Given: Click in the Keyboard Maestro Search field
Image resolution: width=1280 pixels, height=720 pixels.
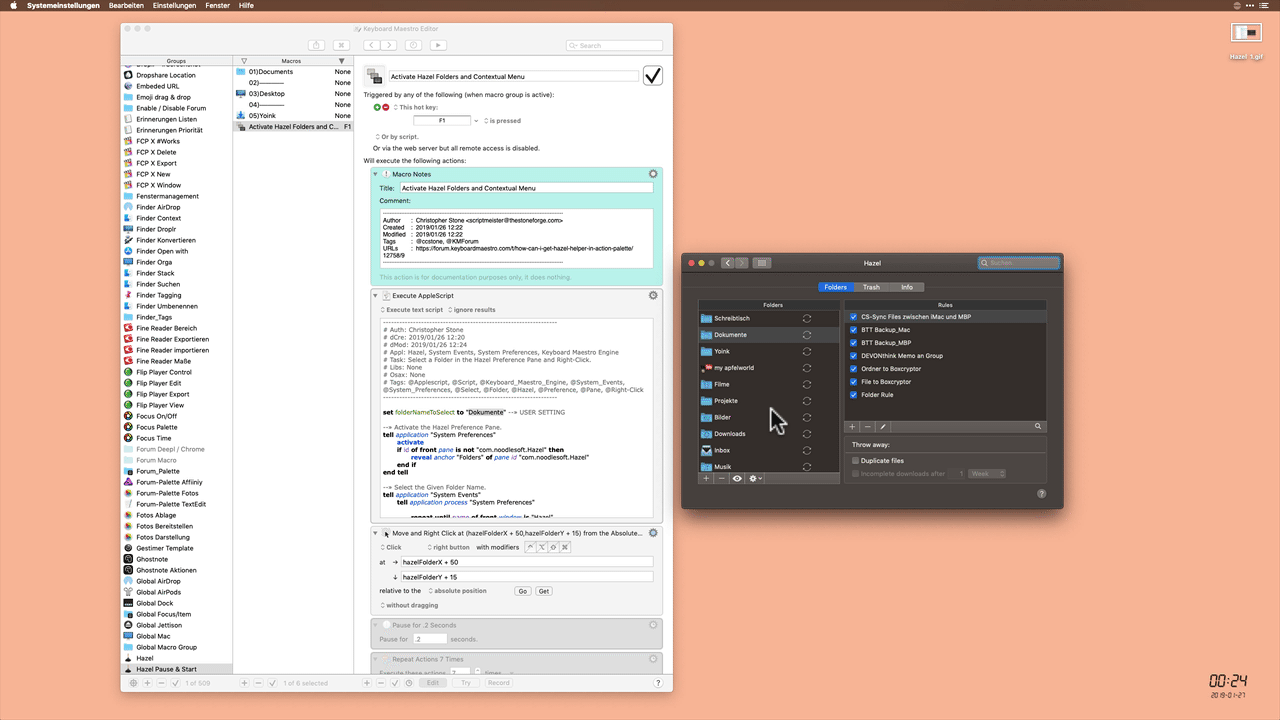Looking at the screenshot, I should pos(614,45).
